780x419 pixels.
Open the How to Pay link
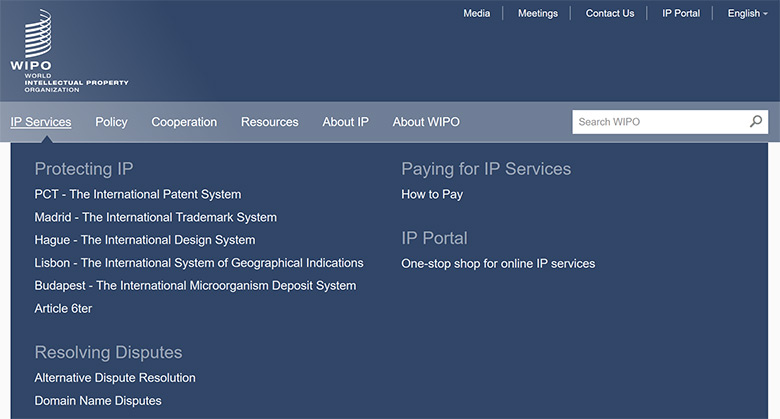pyautogui.click(x=432, y=194)
